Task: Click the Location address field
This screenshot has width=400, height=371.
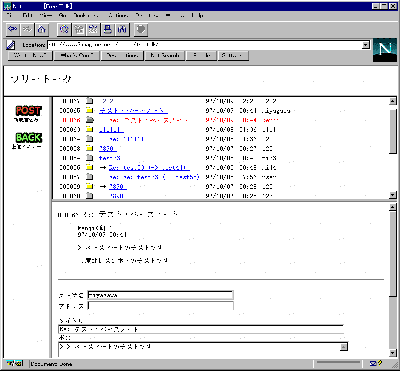Action: [x=205, y=45]
